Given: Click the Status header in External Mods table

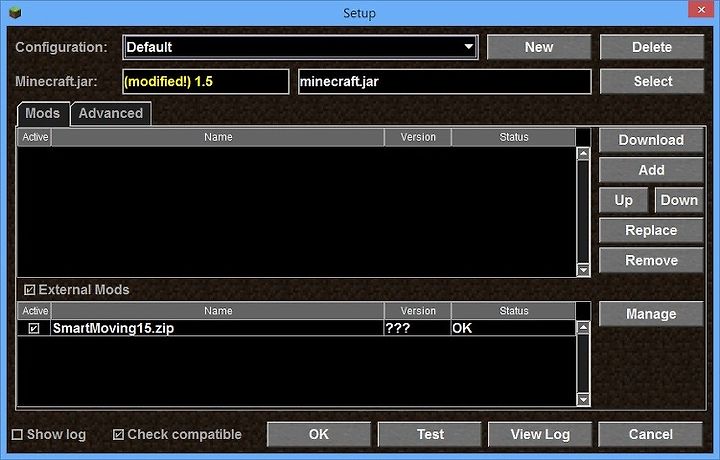Looking at the screenshot, I should point(514,311).
